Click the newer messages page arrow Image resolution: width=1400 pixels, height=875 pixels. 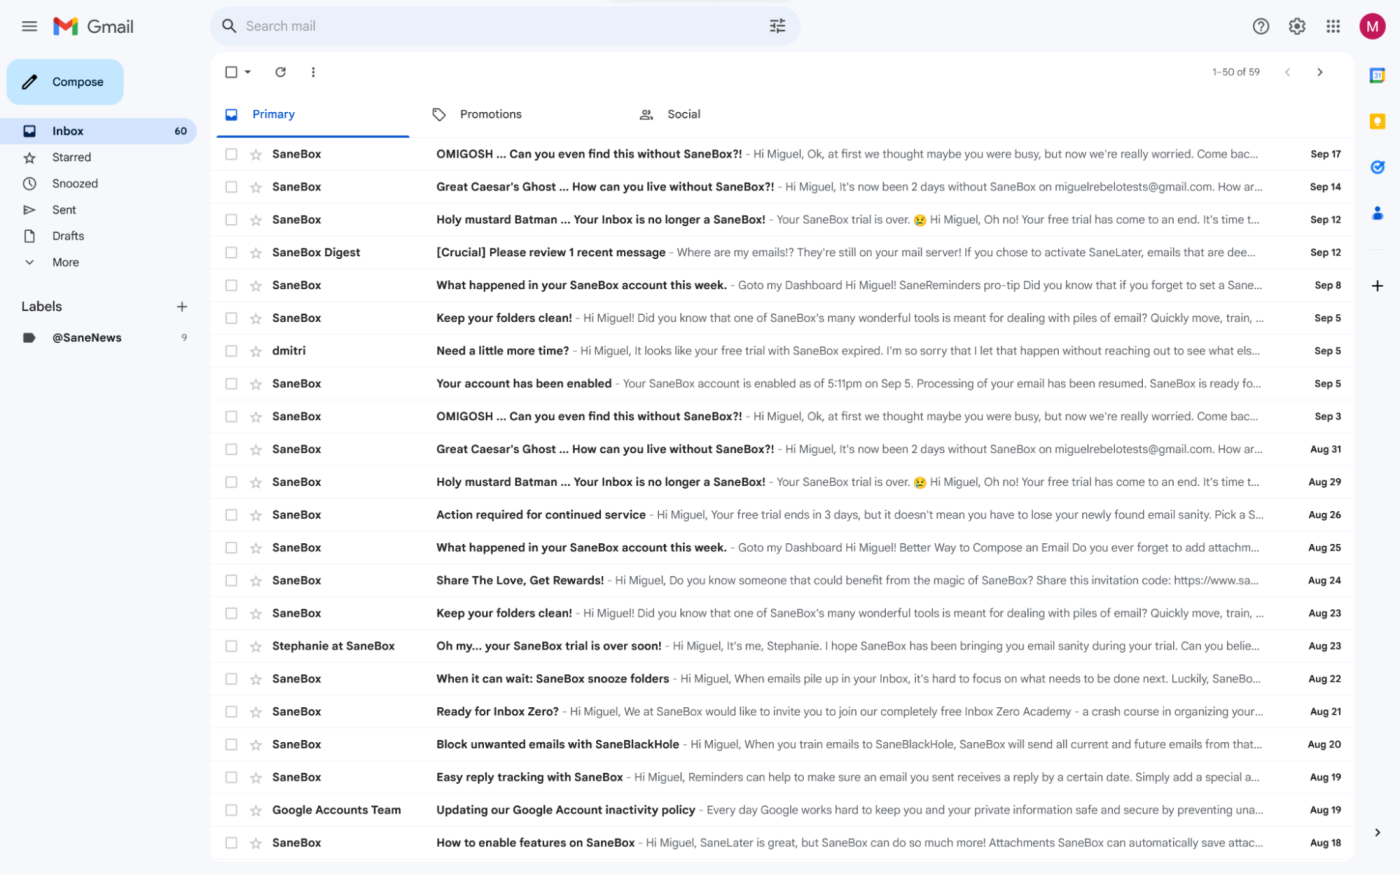tap(1288, 72)
